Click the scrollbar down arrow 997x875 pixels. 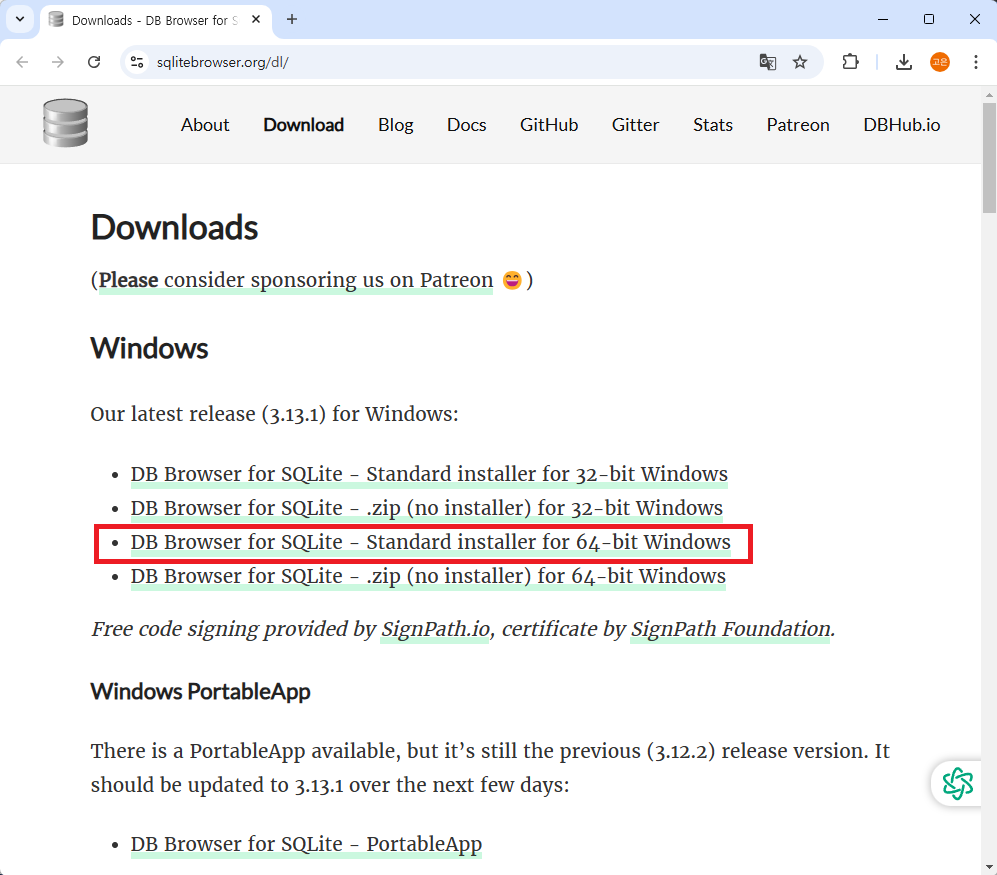click(x=989, y=867)
